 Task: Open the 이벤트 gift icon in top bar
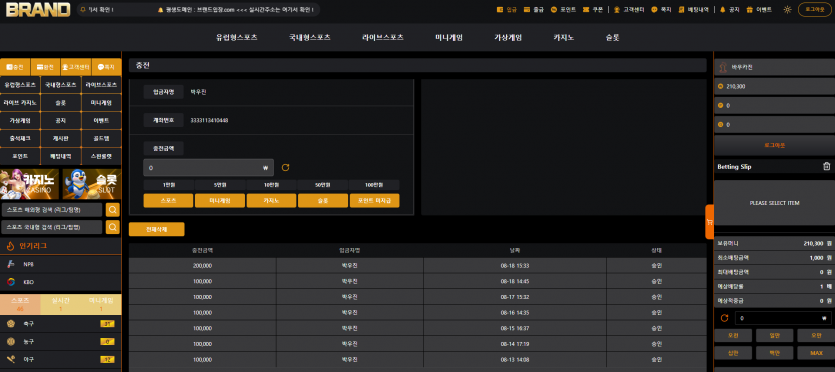(749, 10)
